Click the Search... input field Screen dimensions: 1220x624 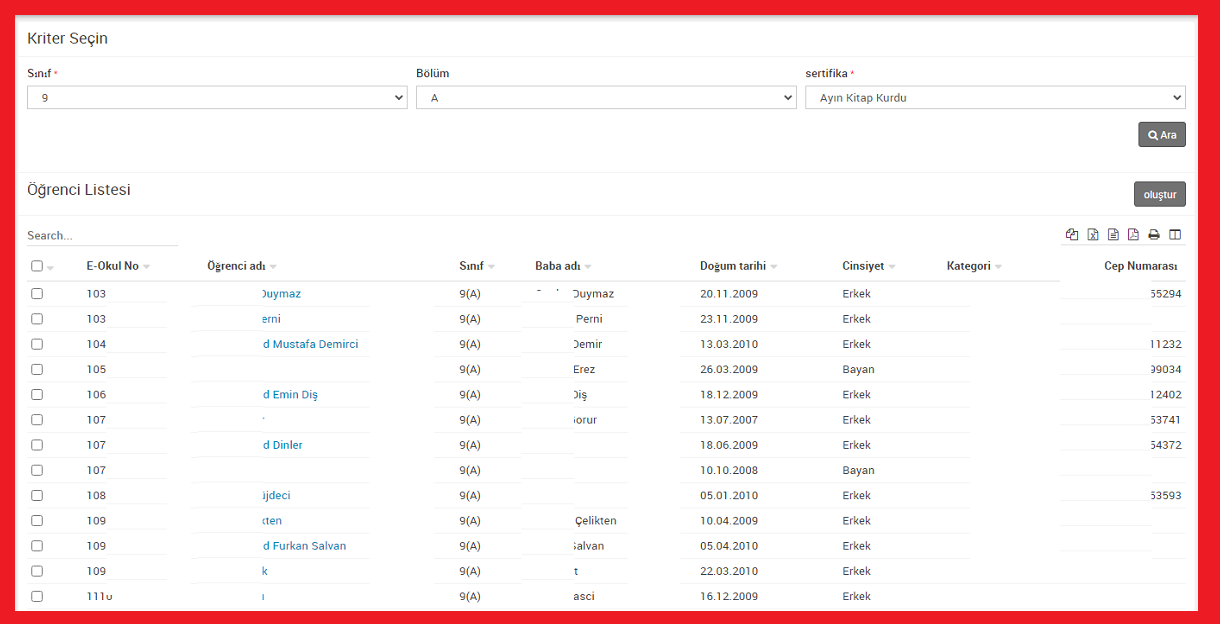click(102, 236)
